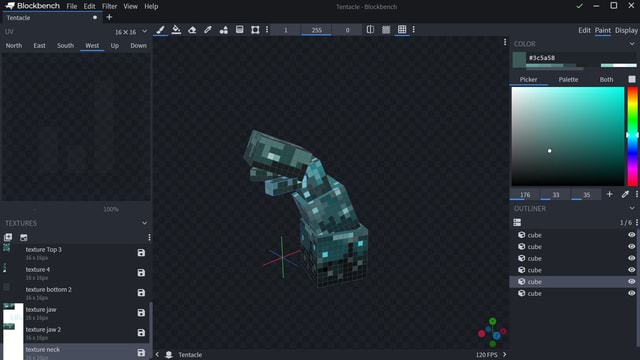640x360 pixels.
Task: Open the Filter menu
Action: (109, 6)
